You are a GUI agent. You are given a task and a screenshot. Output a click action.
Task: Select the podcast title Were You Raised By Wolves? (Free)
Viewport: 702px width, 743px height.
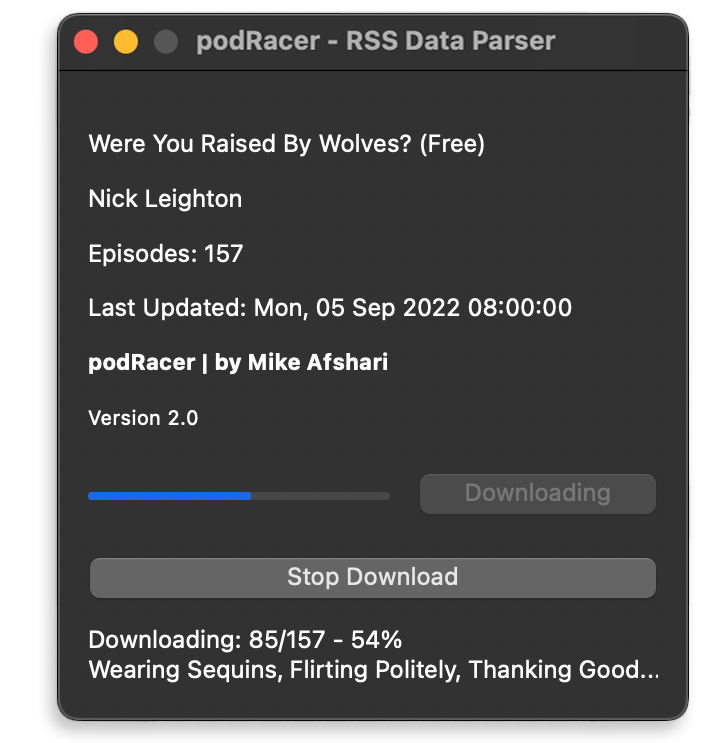(286, 144)
